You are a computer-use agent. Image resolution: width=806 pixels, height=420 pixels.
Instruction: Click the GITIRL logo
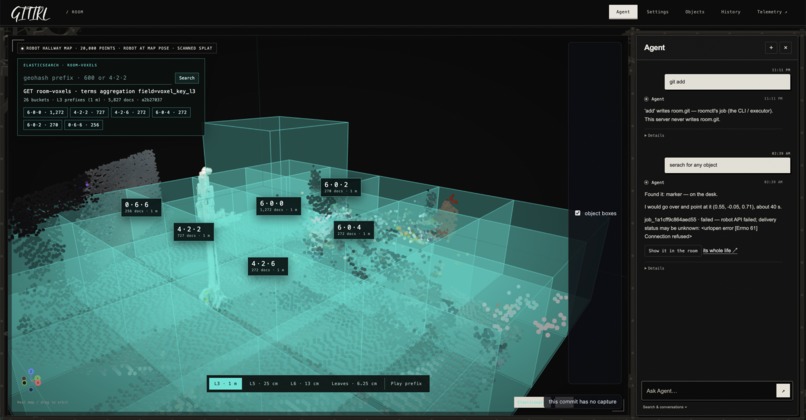pyautogui.click(x=30, y=12)
